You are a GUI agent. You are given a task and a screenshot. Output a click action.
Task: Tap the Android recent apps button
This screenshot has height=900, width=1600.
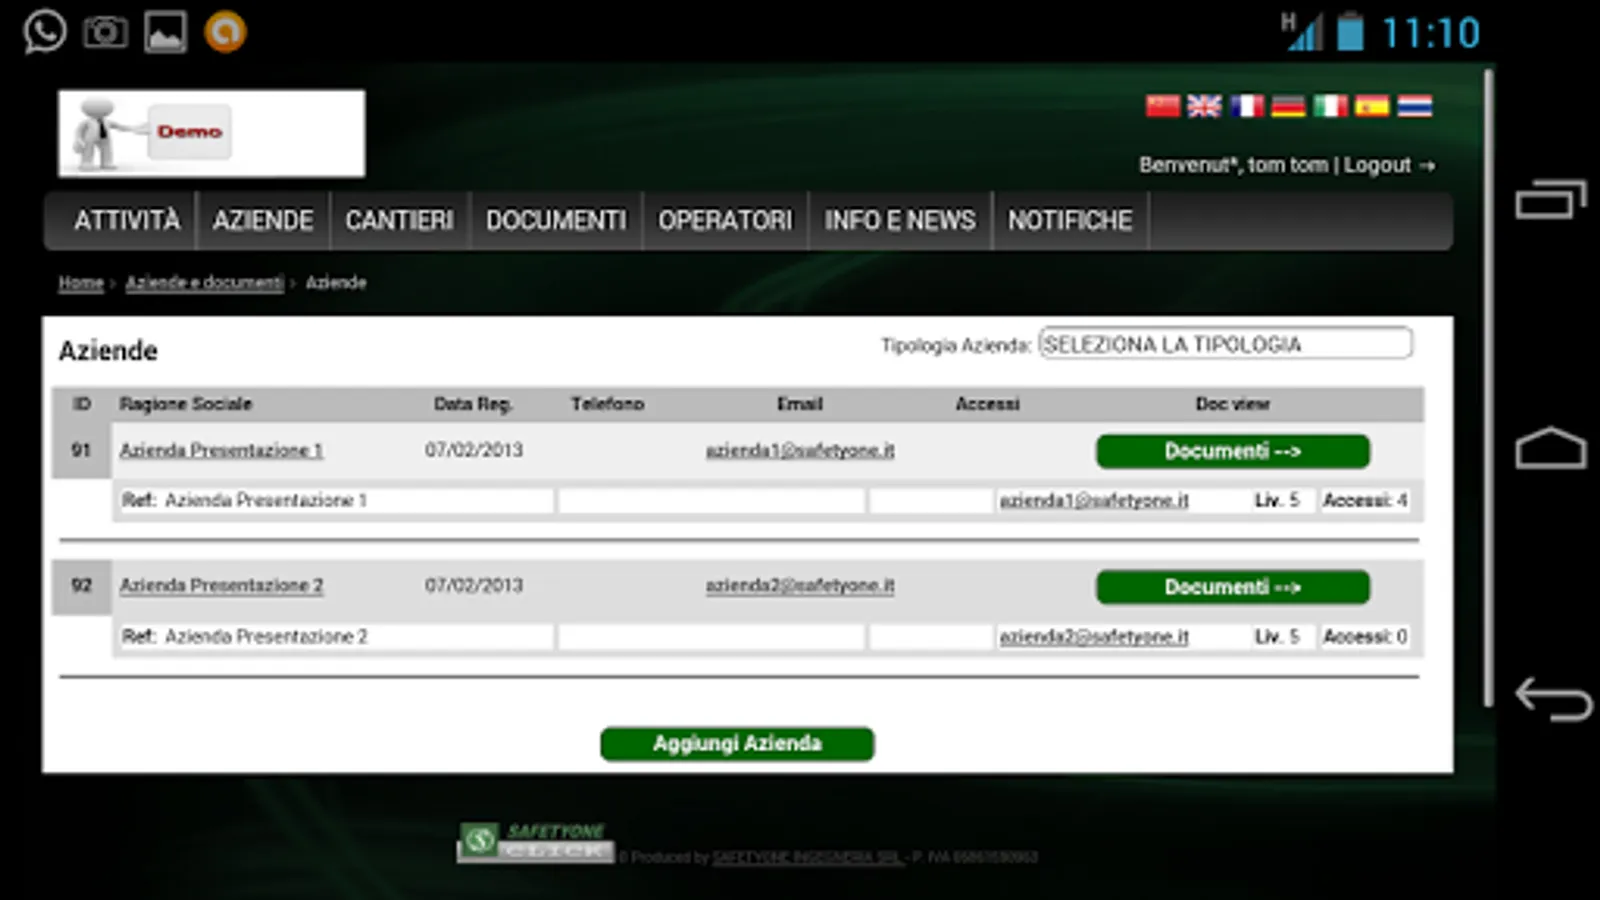(x=1551, y=199)
